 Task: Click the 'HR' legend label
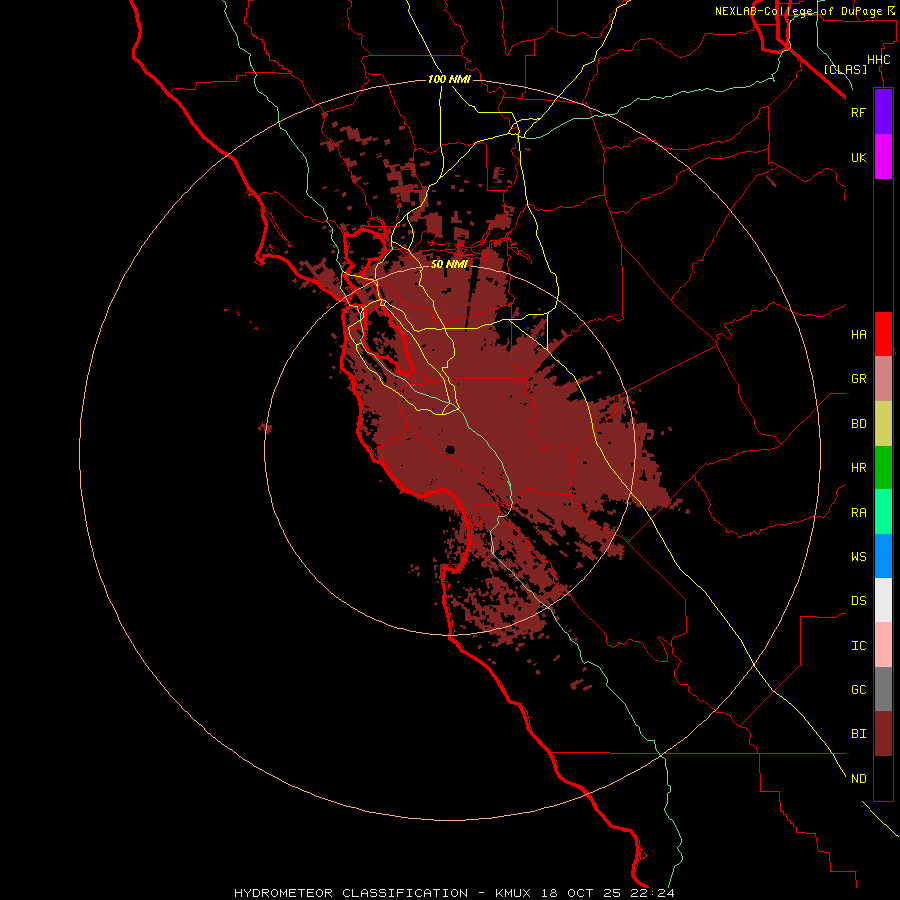tap(858, 468)
